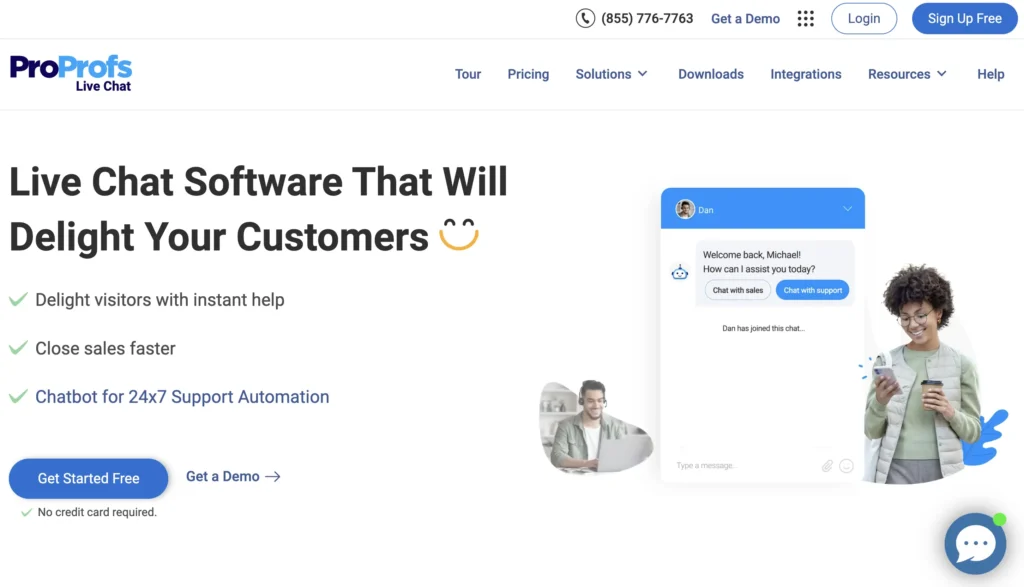1024x587 pixels.
Task: Open the floating chat bubble widget
Action: [974, 544]
